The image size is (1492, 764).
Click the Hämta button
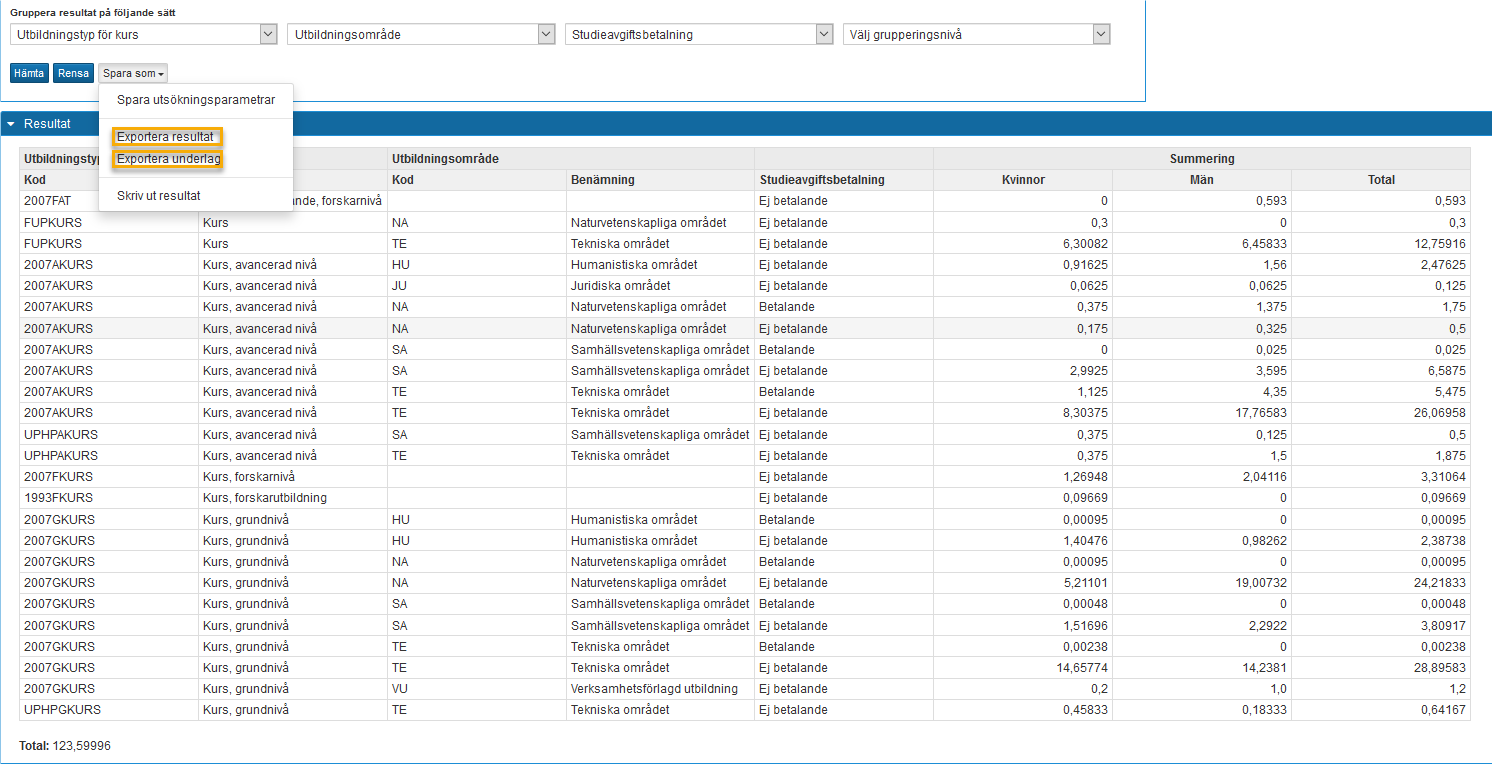tap(29, 73)
